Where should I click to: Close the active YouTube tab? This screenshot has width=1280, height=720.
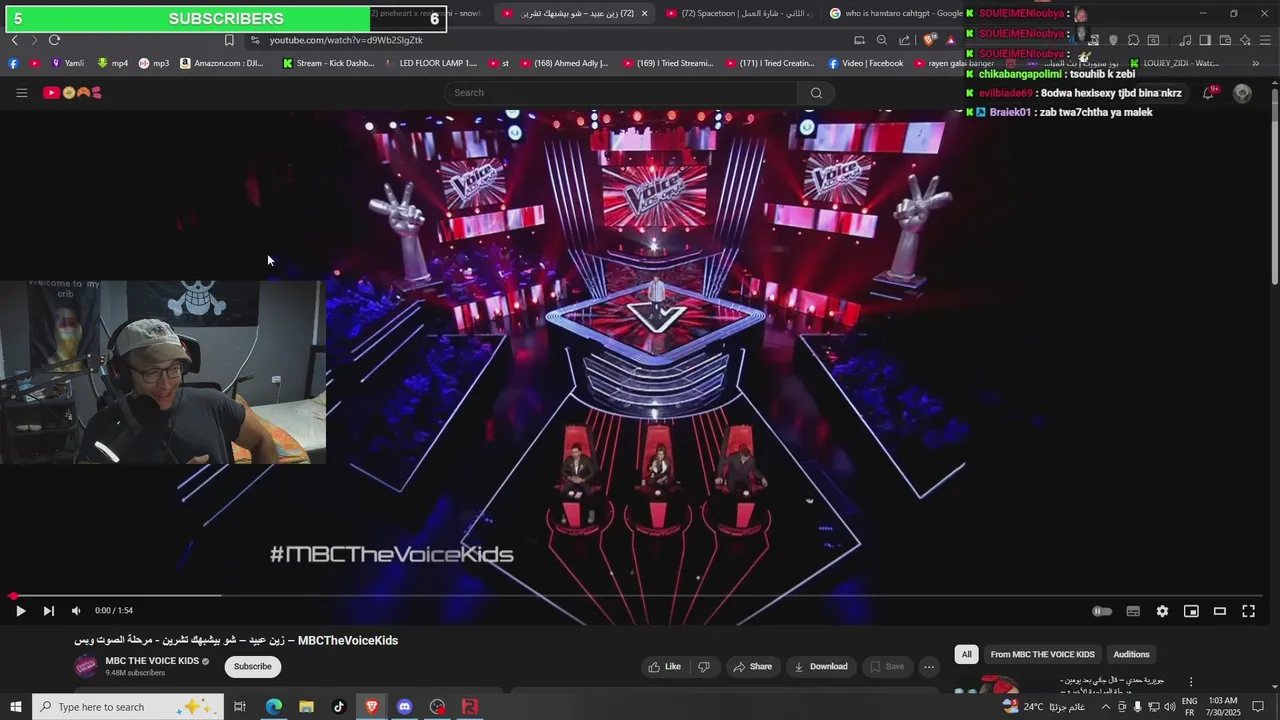(x=644, y=13)
